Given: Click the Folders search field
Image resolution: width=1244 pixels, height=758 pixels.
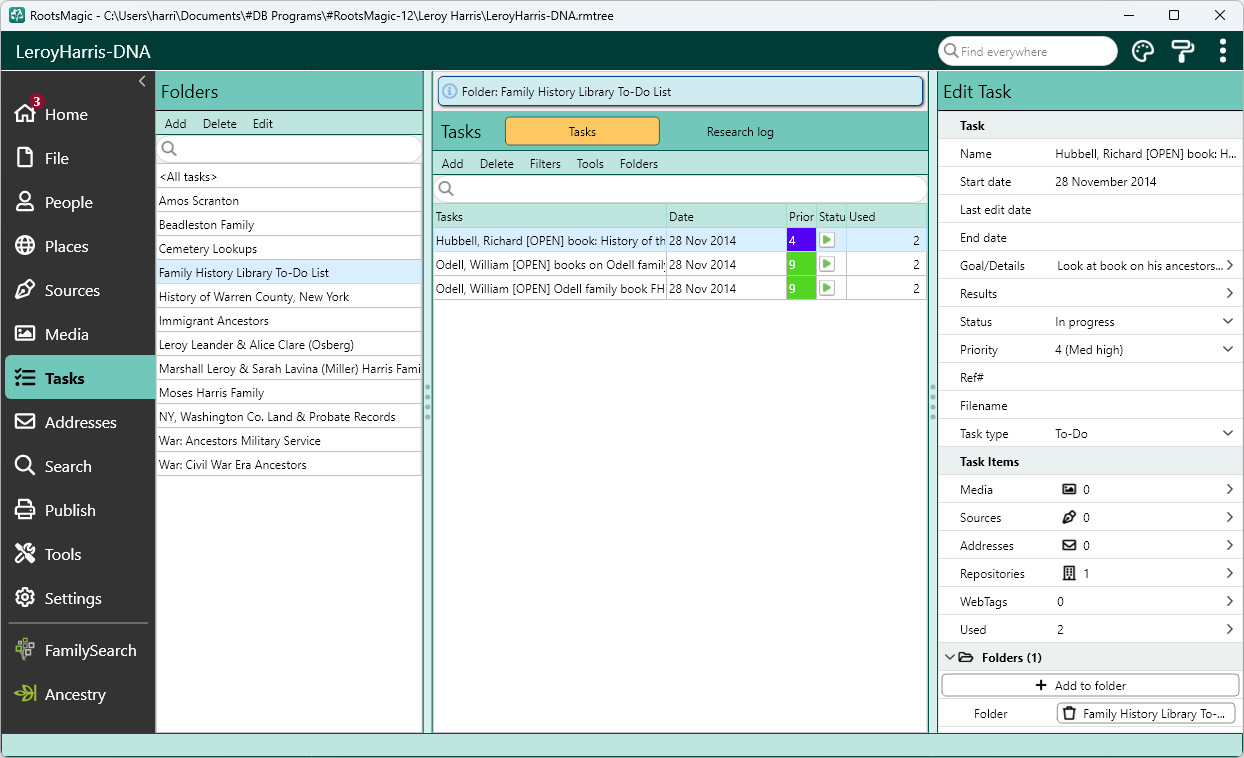Looking at the screenshot, I should click(x=289, y=149).
